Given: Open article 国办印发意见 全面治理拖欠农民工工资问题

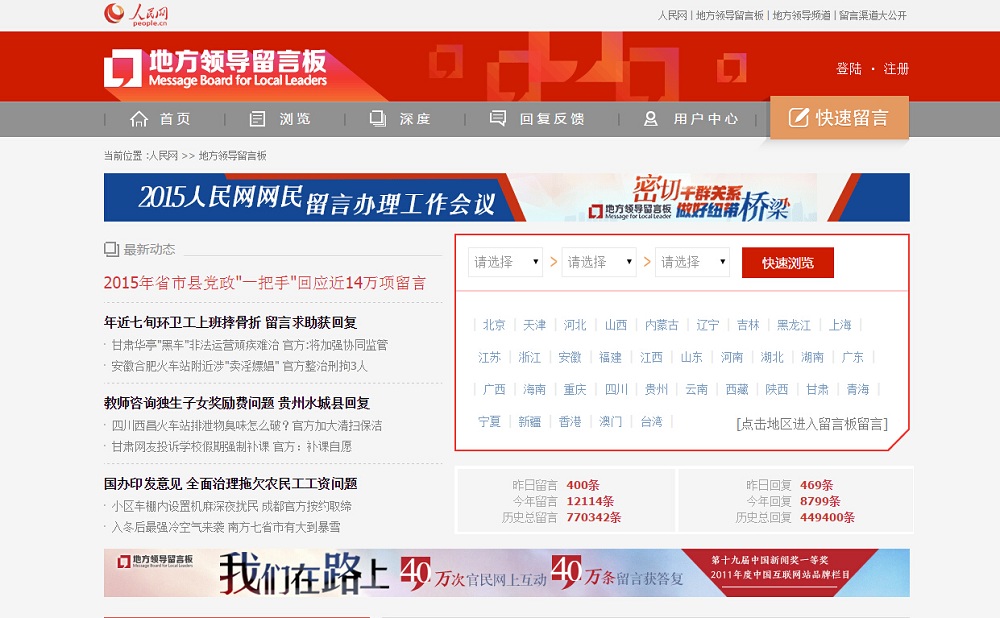Looking at the screenshot, I should [230, 483].
